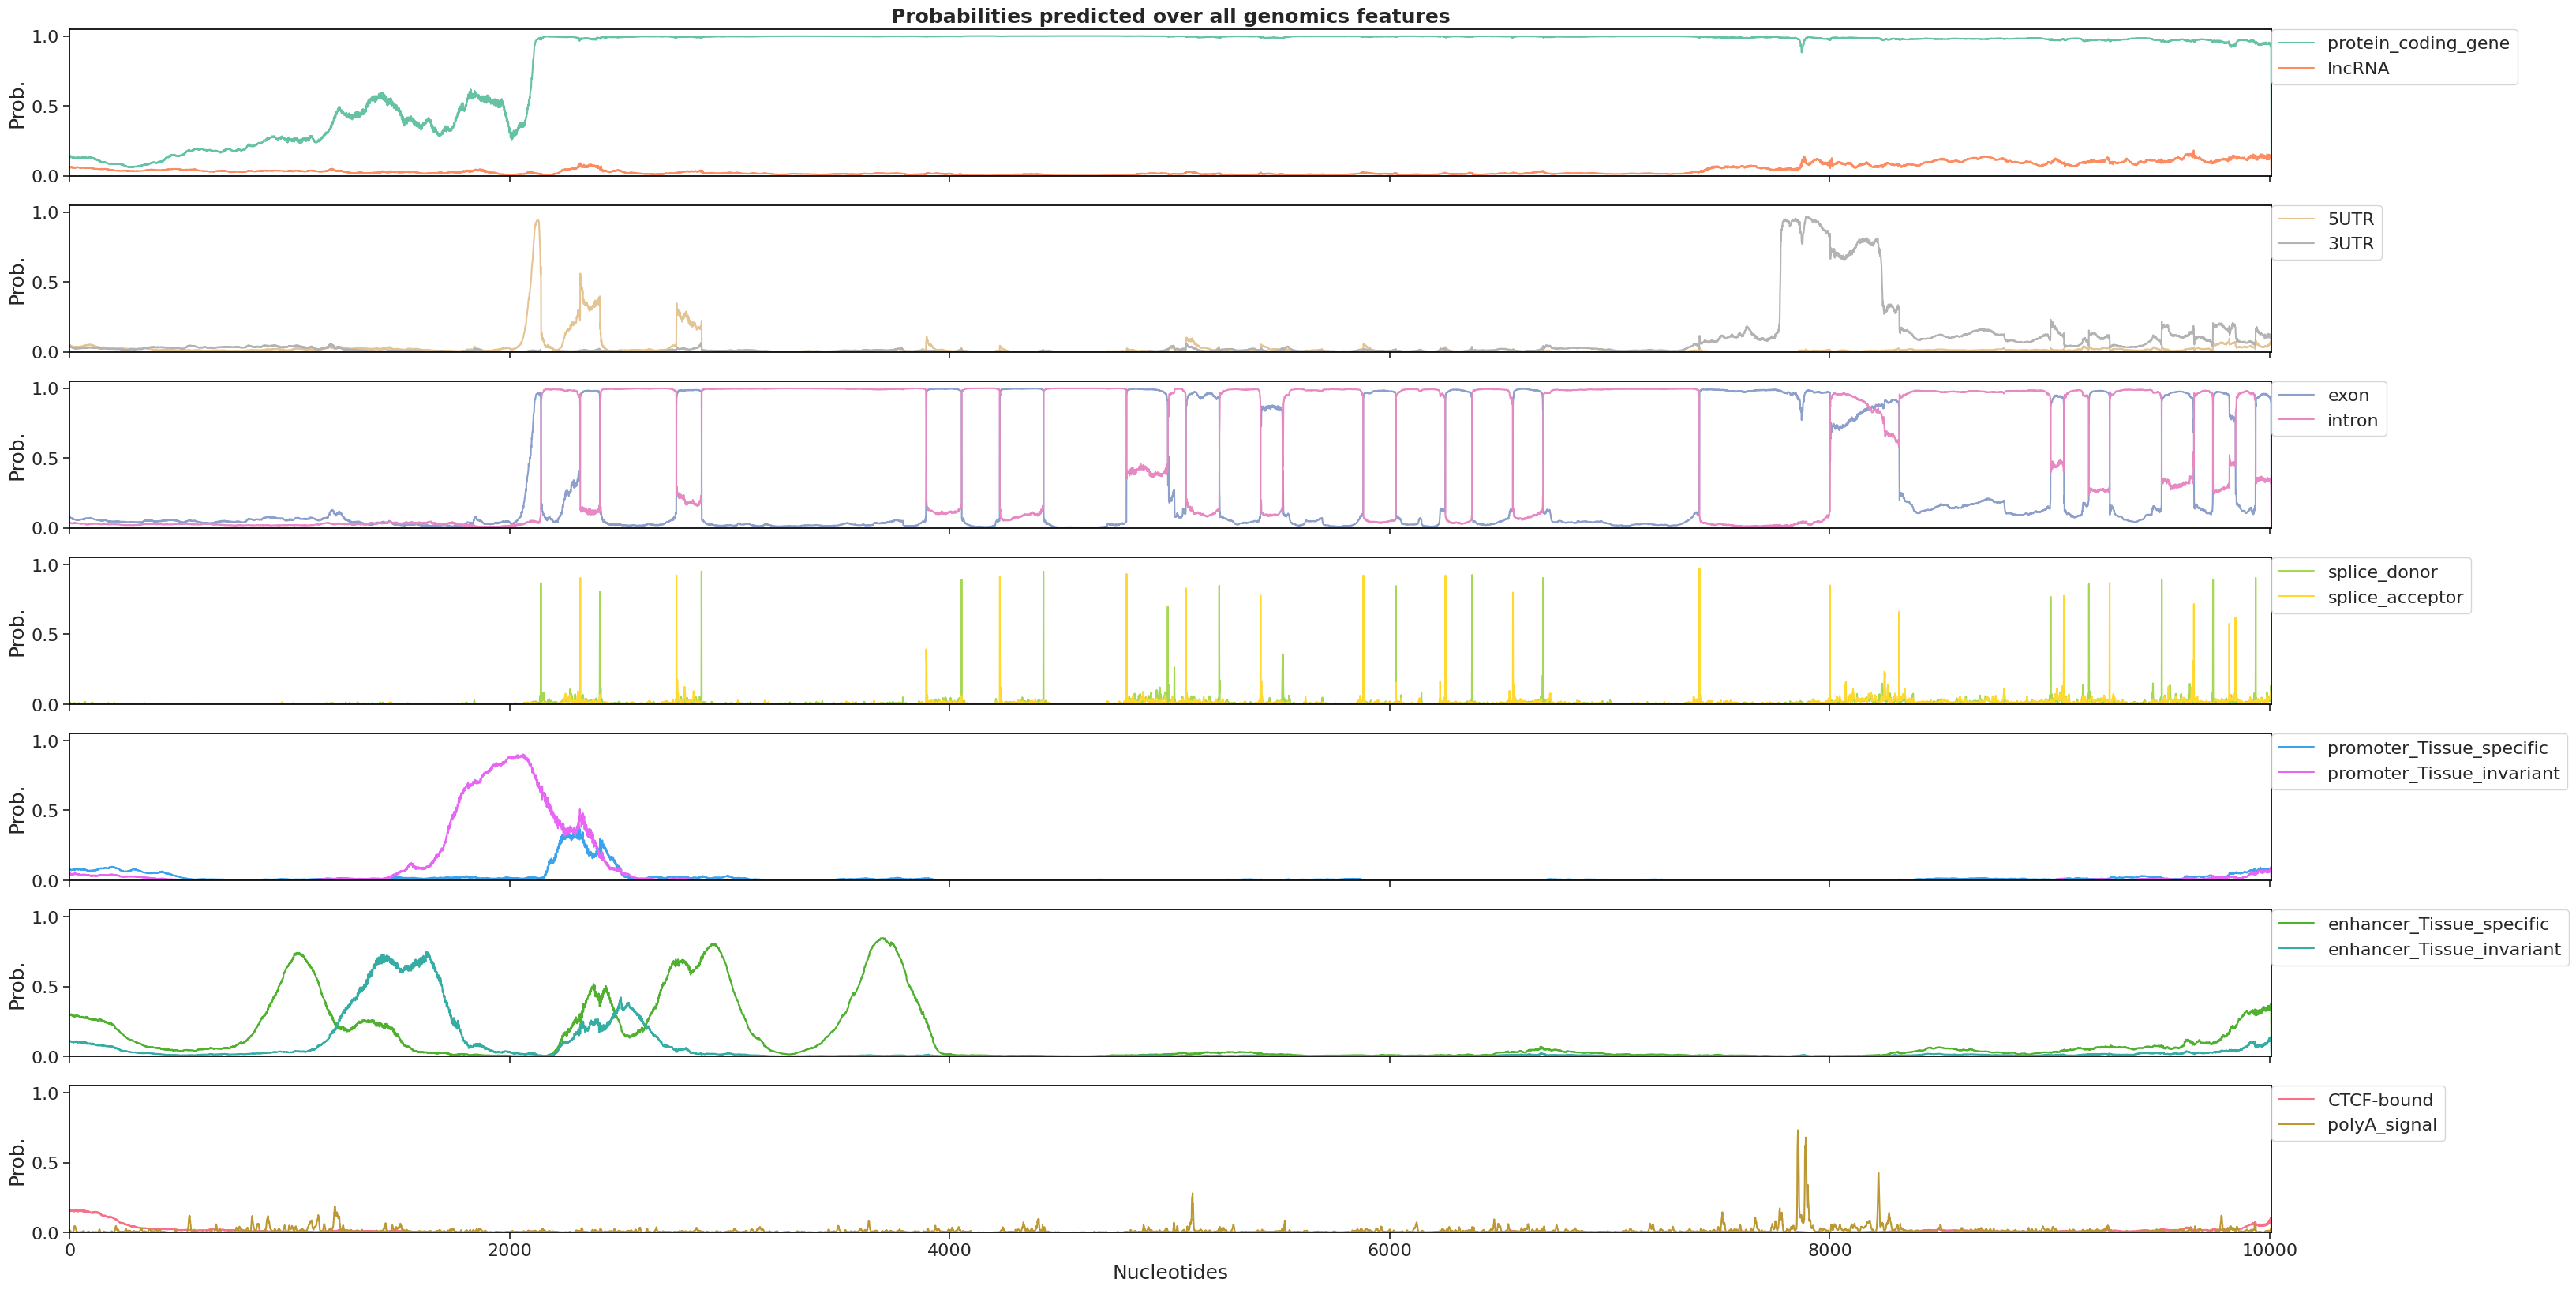
Task: Click the plot title about genomics features
Action: (x=1170, y=16)
